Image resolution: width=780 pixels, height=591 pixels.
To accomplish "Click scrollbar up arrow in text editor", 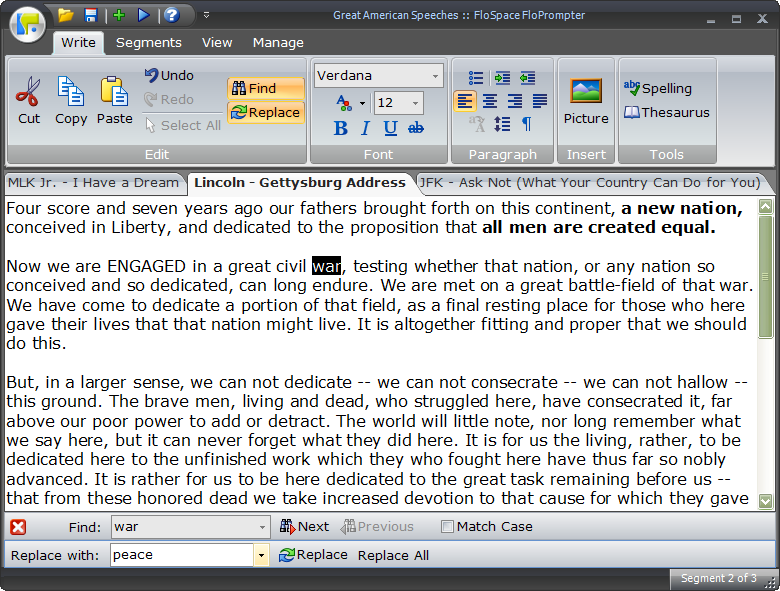I will click(x=766, y=206).
